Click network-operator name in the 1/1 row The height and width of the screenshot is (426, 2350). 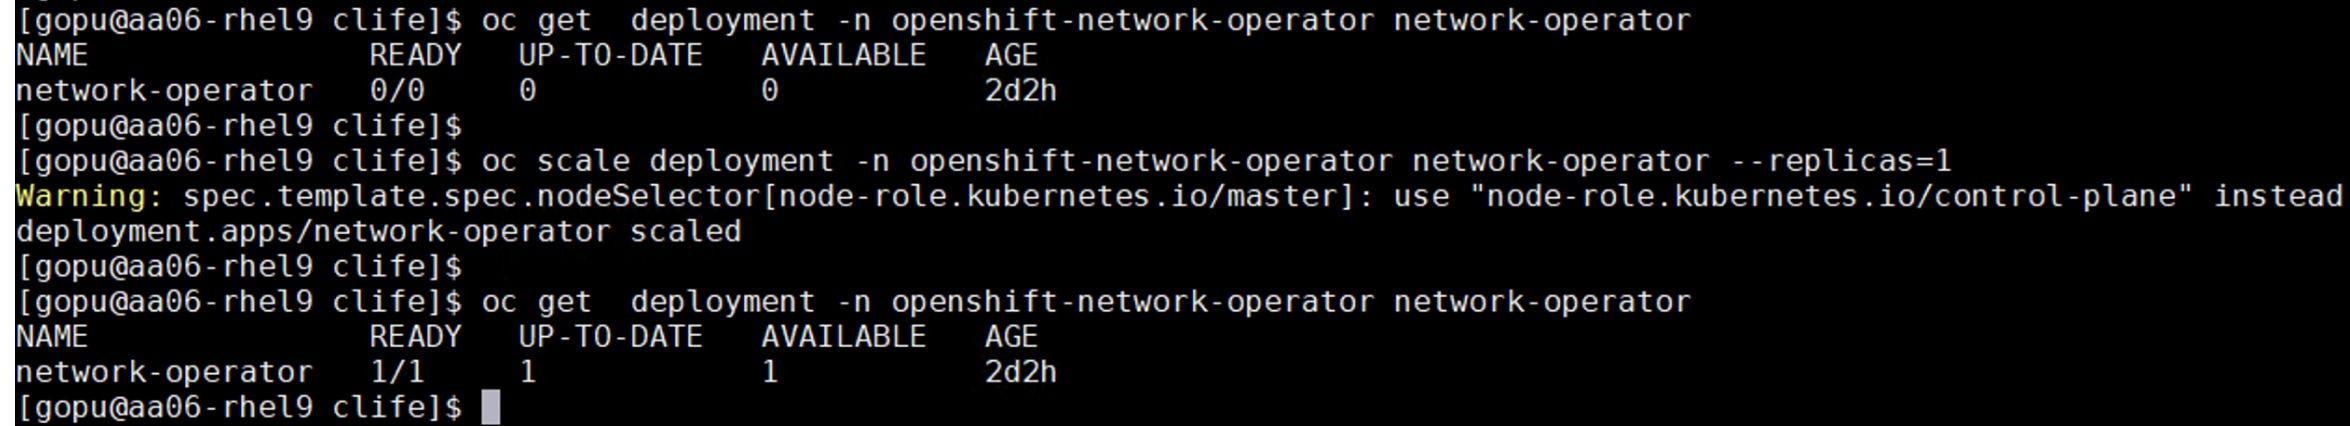[x=164, y=373]
